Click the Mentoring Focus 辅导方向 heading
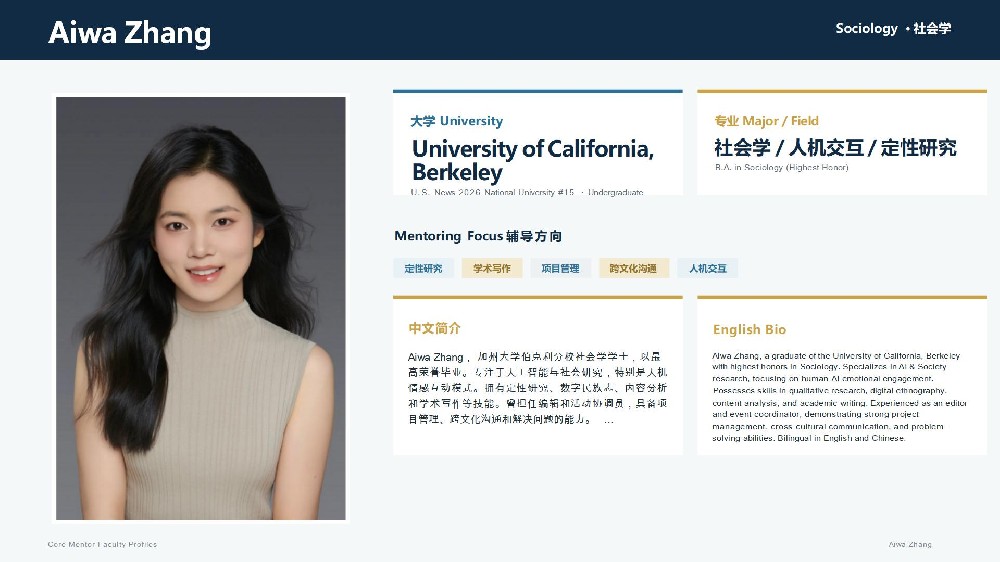This screenshot has height=562, width=1000. click(x=478, y=236)
